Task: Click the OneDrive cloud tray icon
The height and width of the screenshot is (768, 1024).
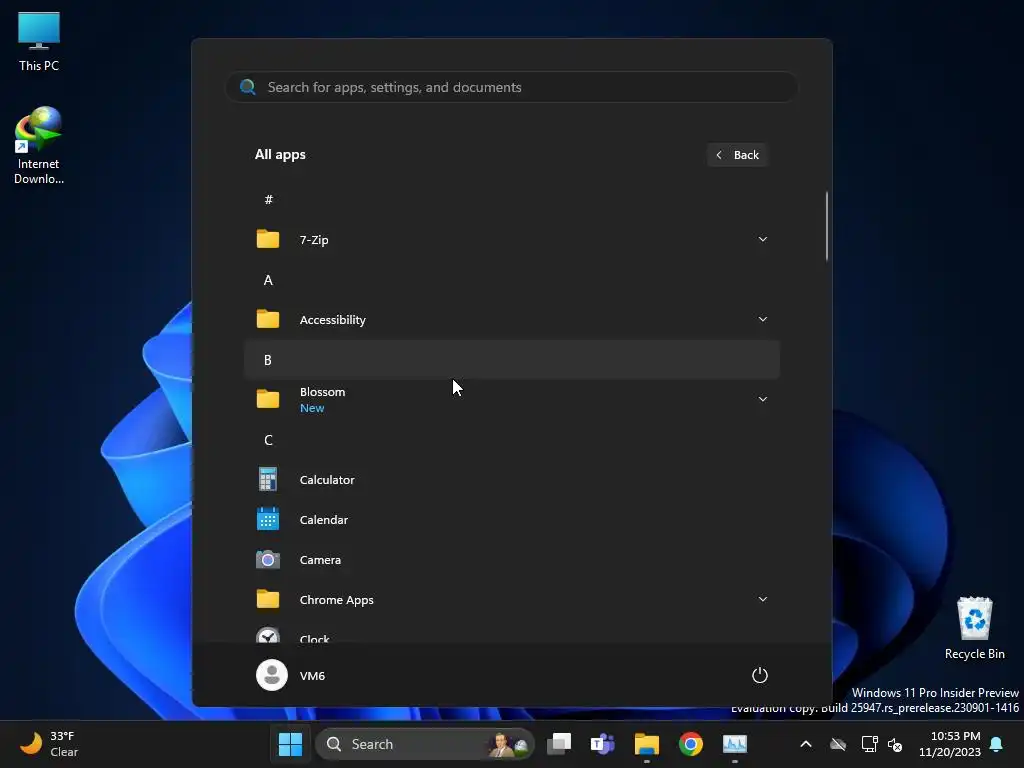Action: (x=838, y=744)
